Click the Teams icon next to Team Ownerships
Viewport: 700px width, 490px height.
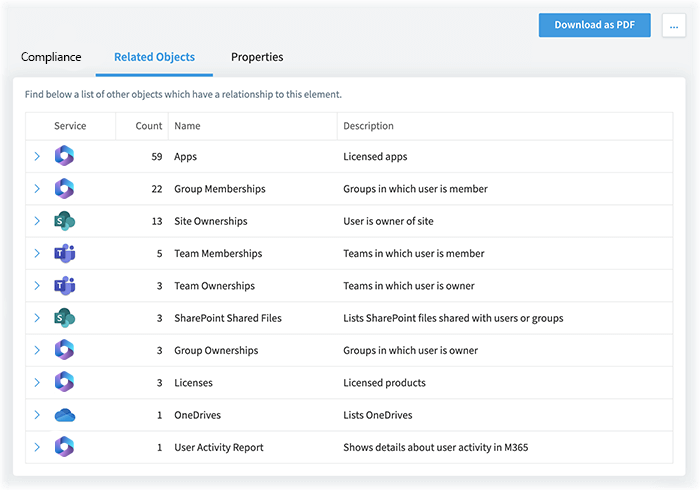pos(65,286)
